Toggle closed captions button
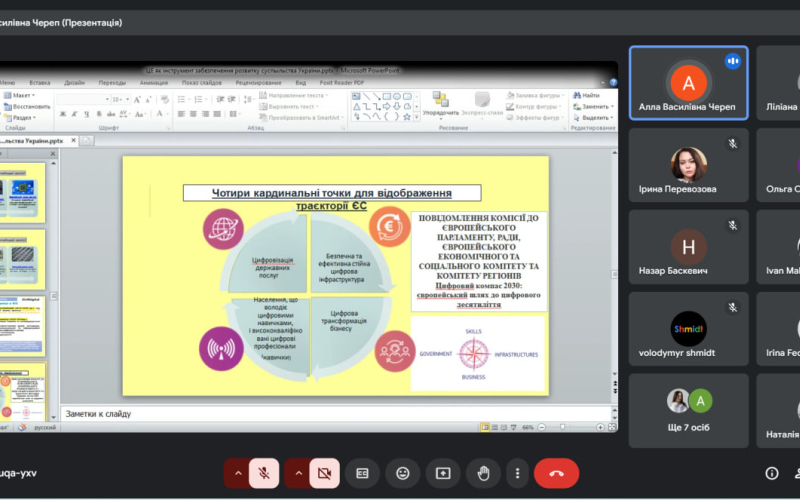Image resolution: width=800 pixels, height=500 pixels. coord(363,473)
